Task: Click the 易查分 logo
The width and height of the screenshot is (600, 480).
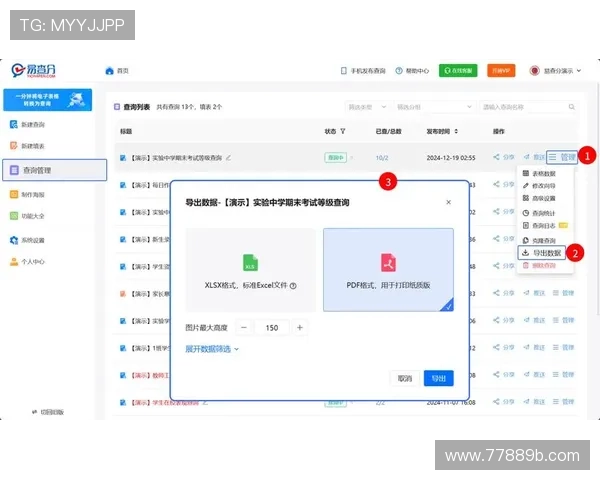Action: pyautogui.click(x=34, y=70)
